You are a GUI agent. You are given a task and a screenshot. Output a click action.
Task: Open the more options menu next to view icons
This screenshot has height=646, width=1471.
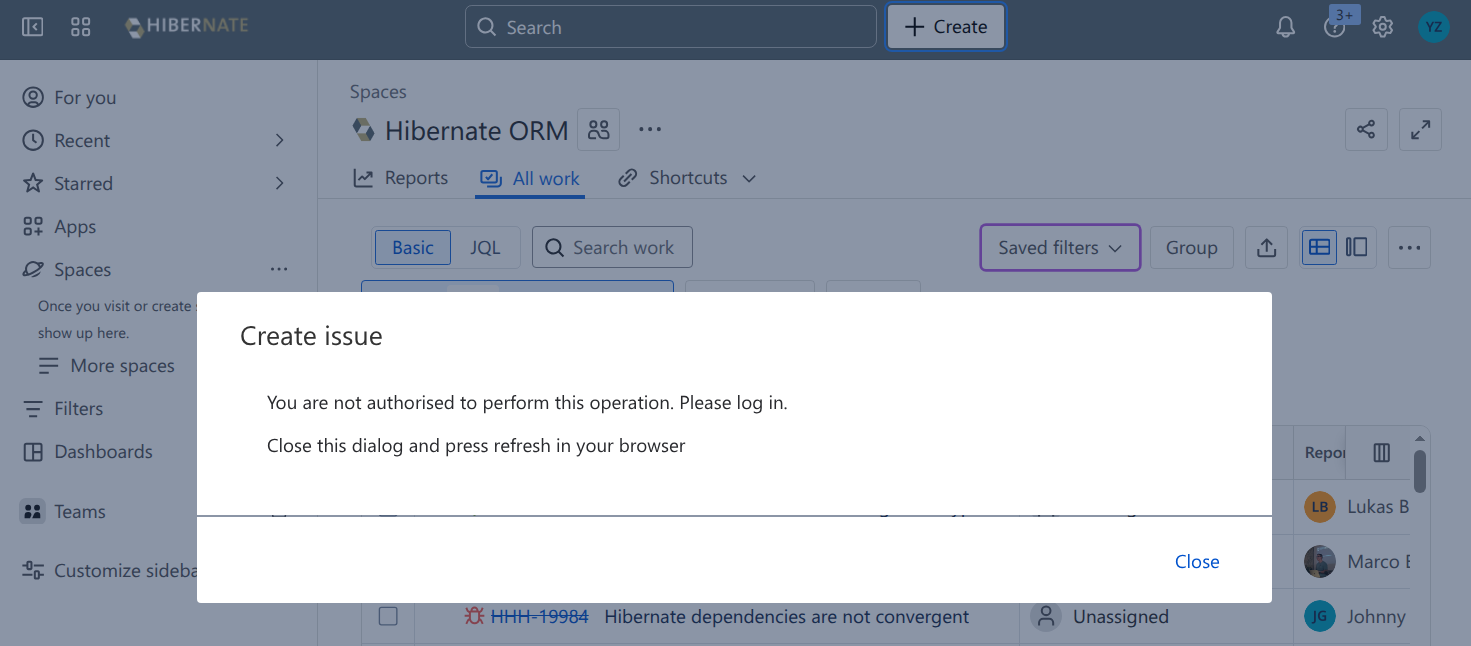(x=1409, y=248)
